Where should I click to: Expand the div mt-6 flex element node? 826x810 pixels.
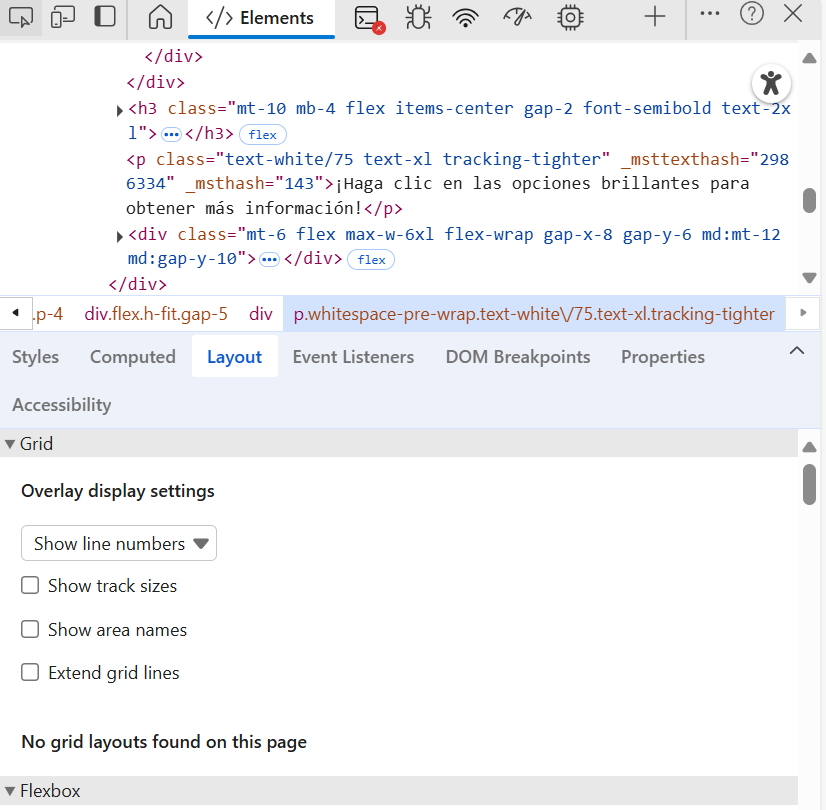120,236
